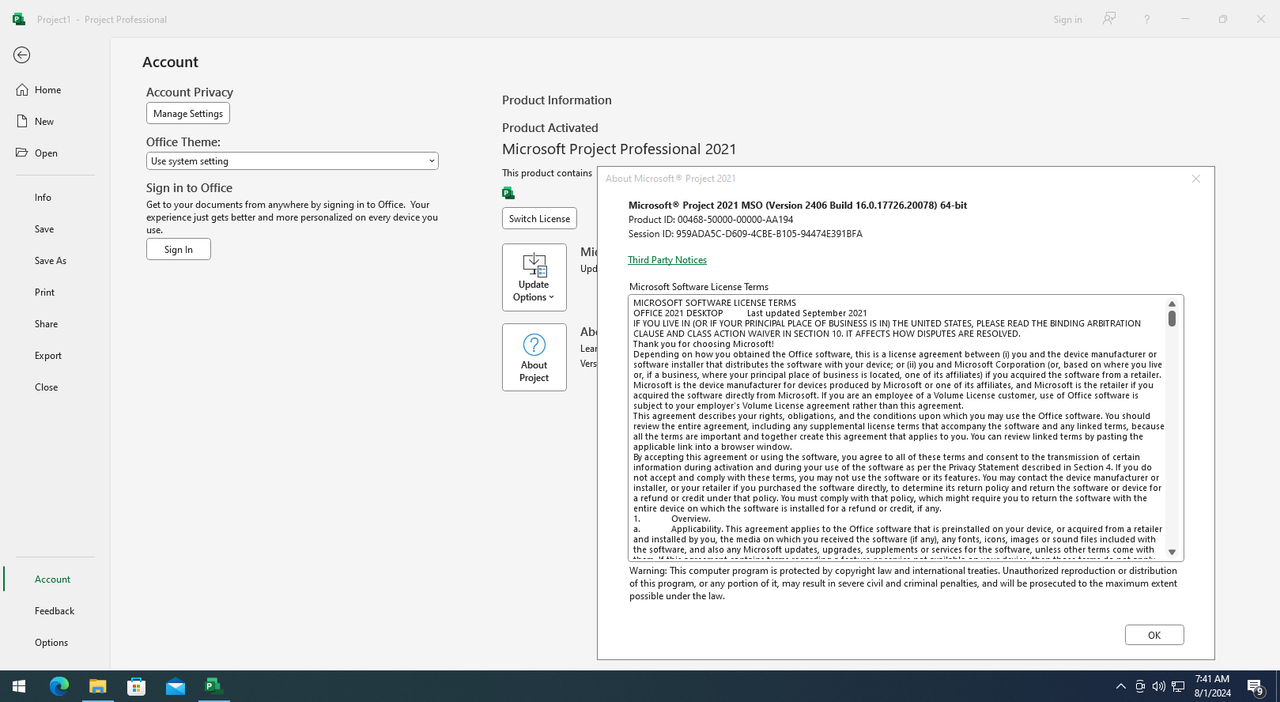Click the volume icon in system tray

tap(1159, 686)
